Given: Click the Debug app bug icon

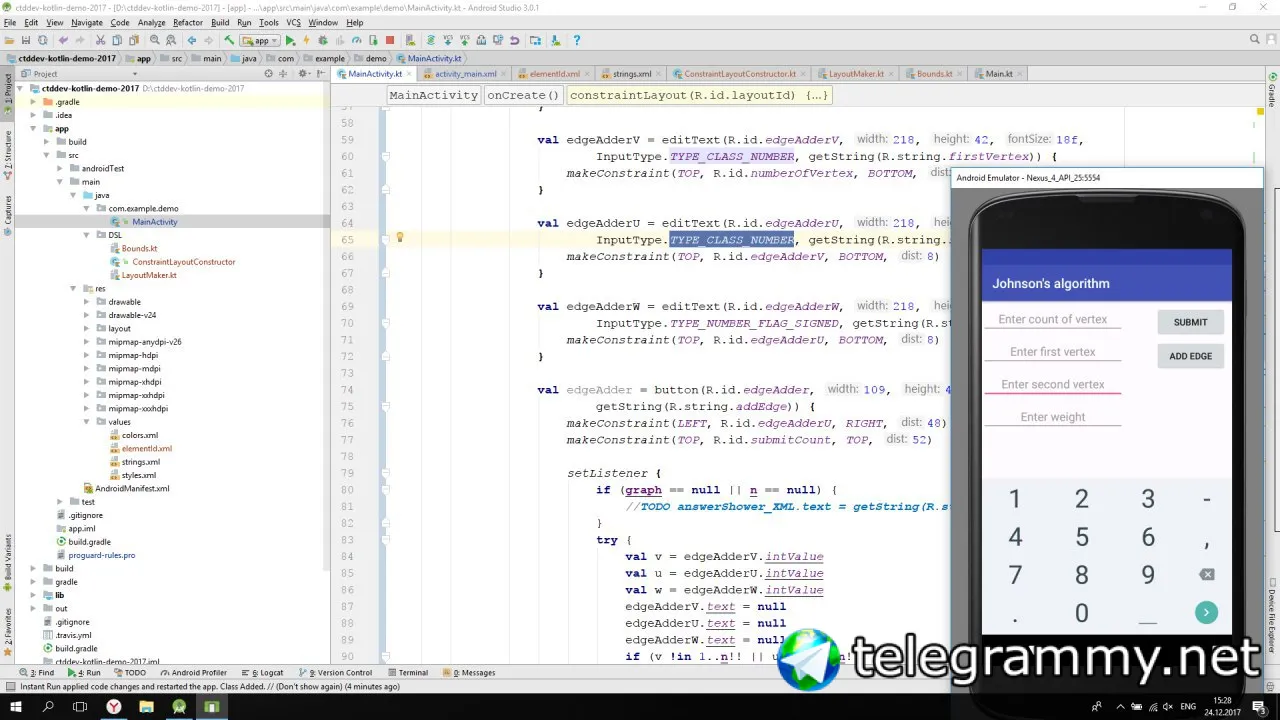Looking at the screenshot, I should point(323,41).
